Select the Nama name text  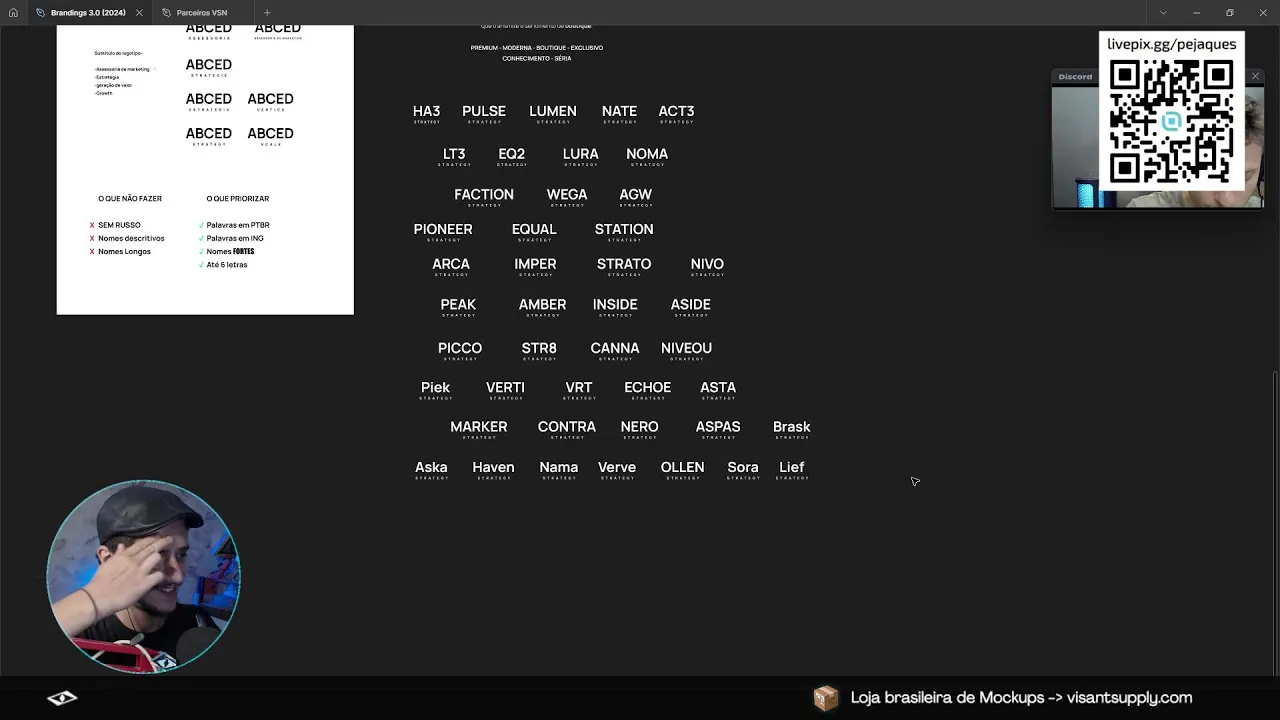coord(559,467)
